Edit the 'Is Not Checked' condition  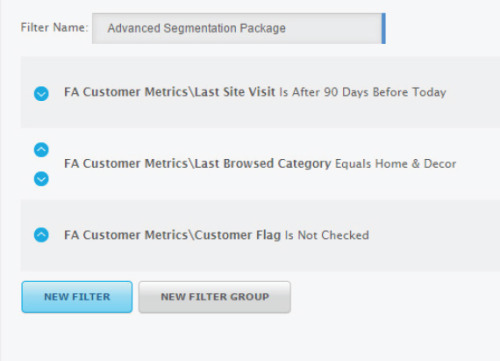(327, 235)
